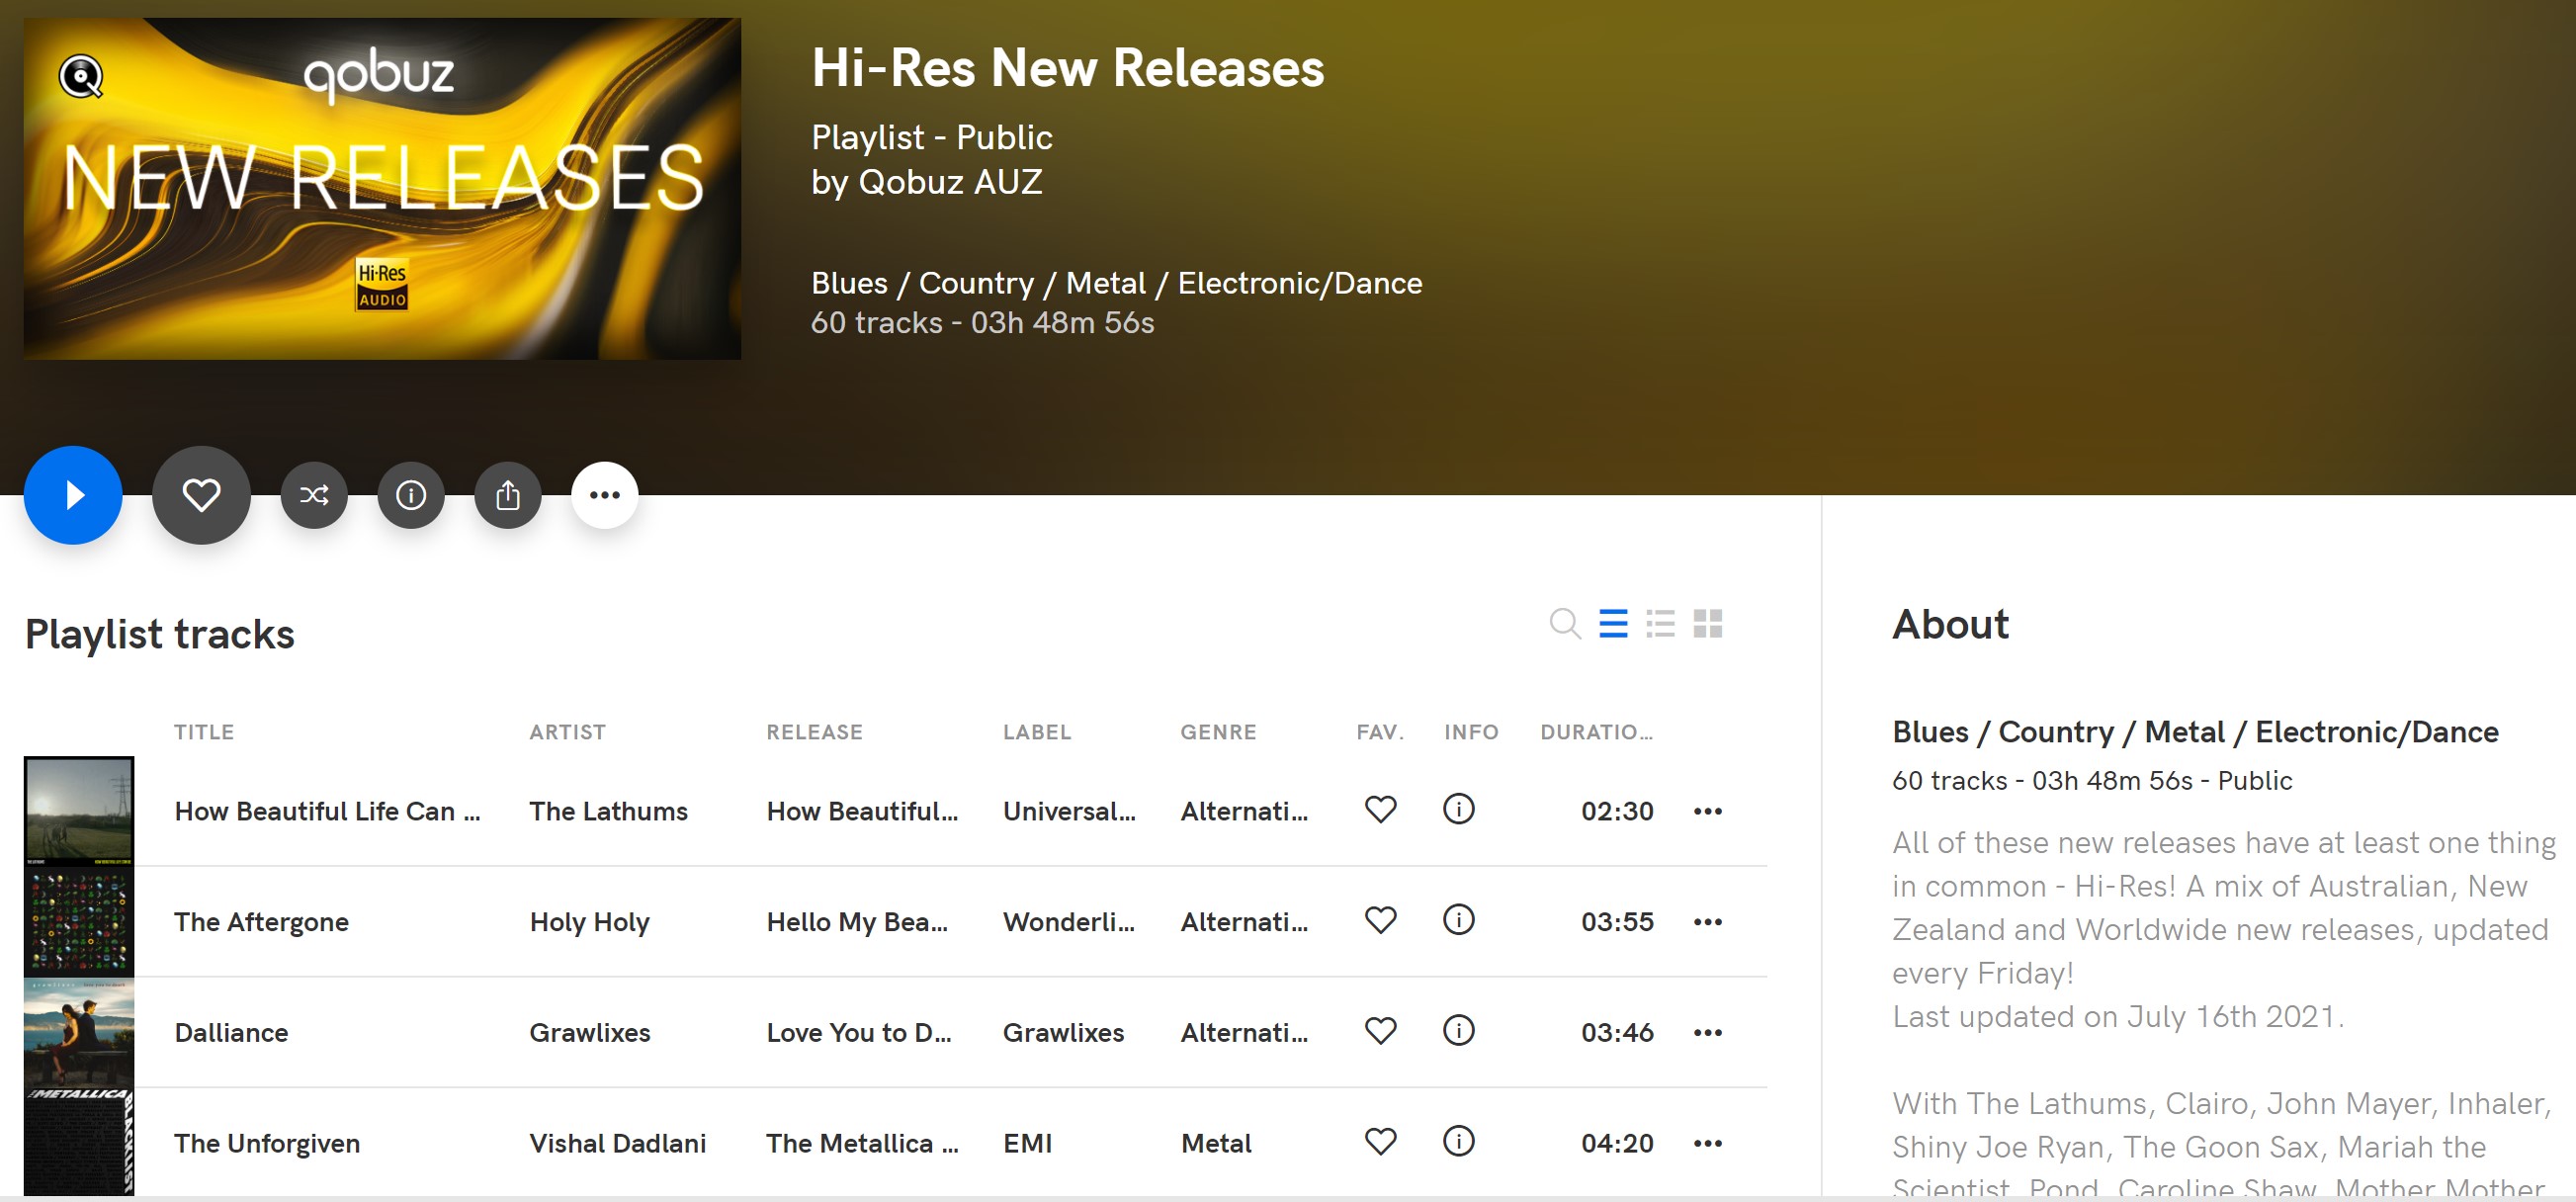The height and width of the screenshot is (1202, 2576).
Task: Show info for How Beautiful Life Can track
Action: coord(1459,809)
